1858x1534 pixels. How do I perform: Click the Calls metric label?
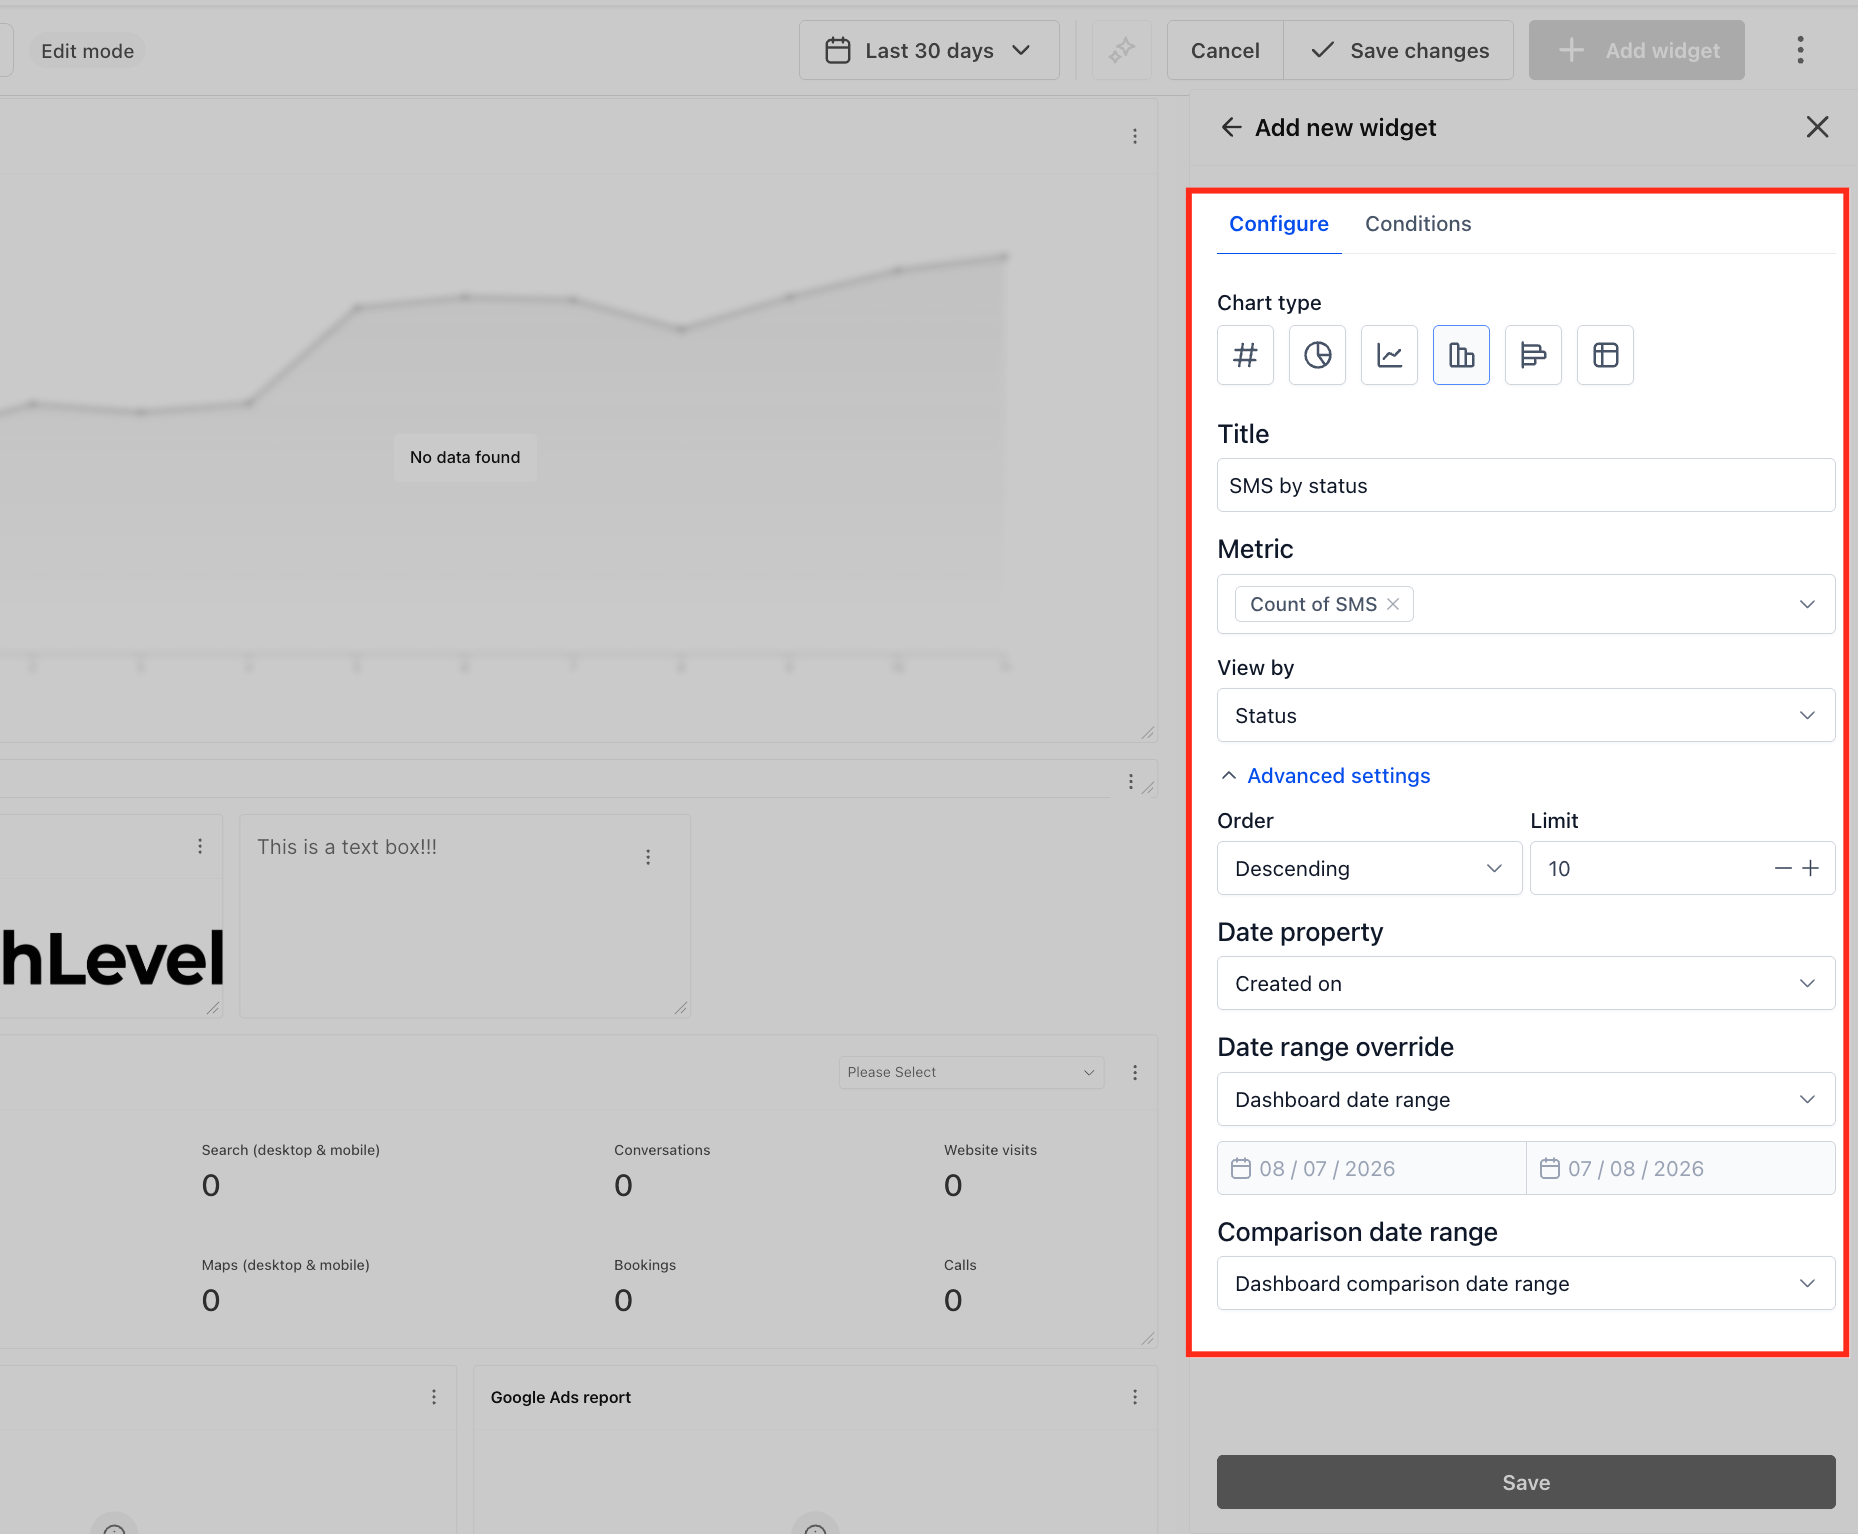click(x=960, y=1265)
